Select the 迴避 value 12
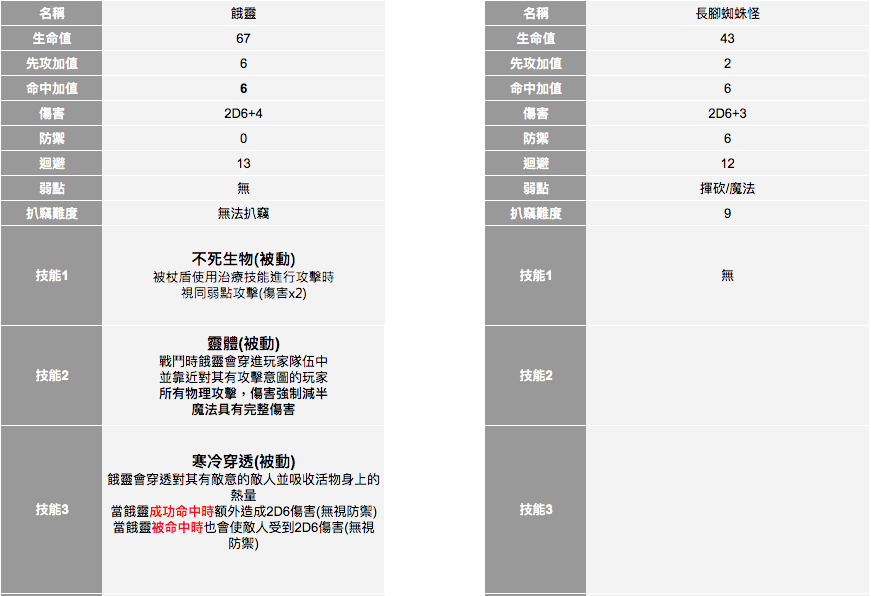871x596 pixels. point(727,163)
